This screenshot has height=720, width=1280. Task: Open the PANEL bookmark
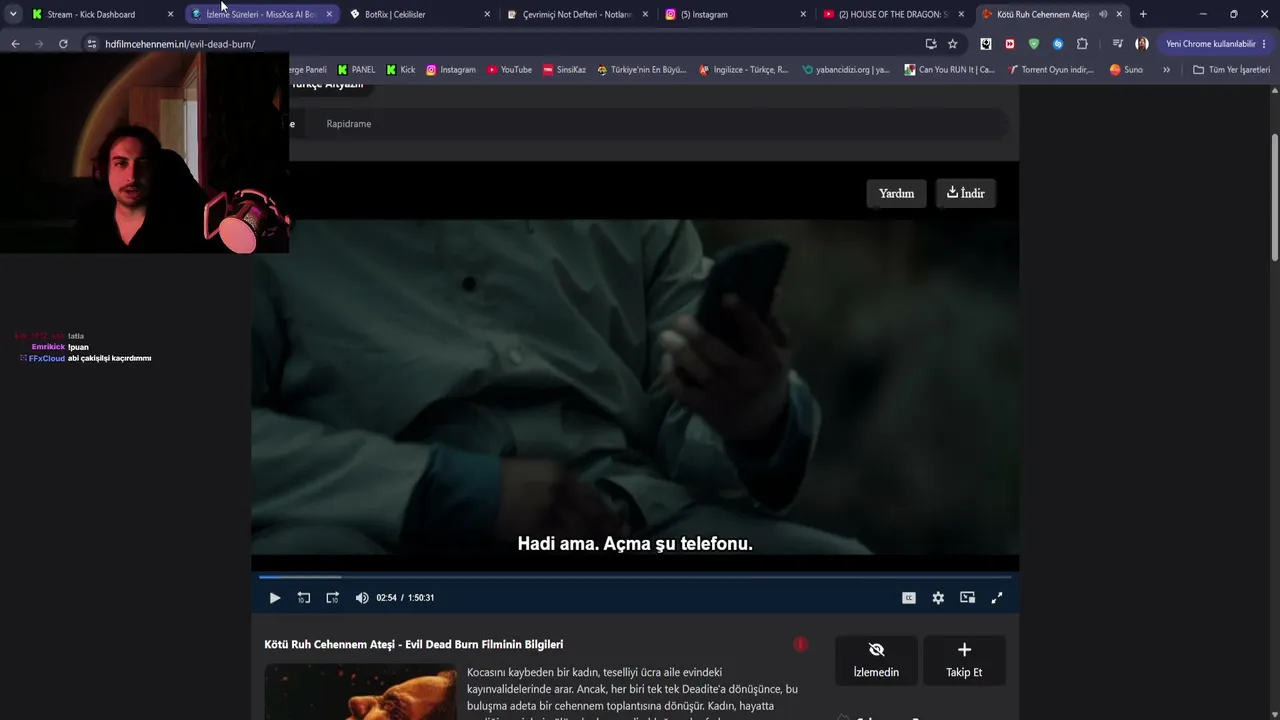356,70
